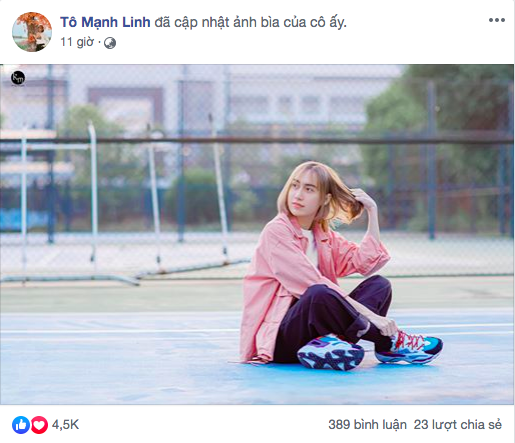Open the post options three-dot menu
515x443 pixels.
click(496, 20)
